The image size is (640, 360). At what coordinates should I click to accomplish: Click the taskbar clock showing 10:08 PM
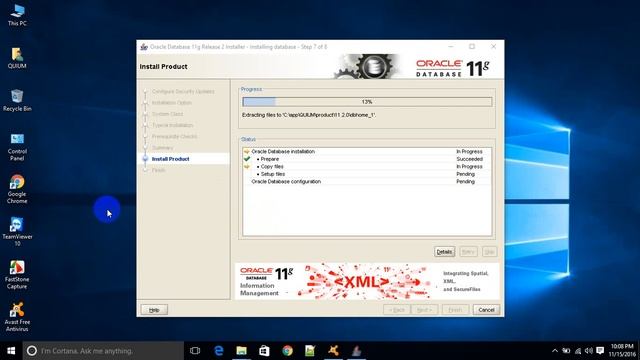(622, 351)
